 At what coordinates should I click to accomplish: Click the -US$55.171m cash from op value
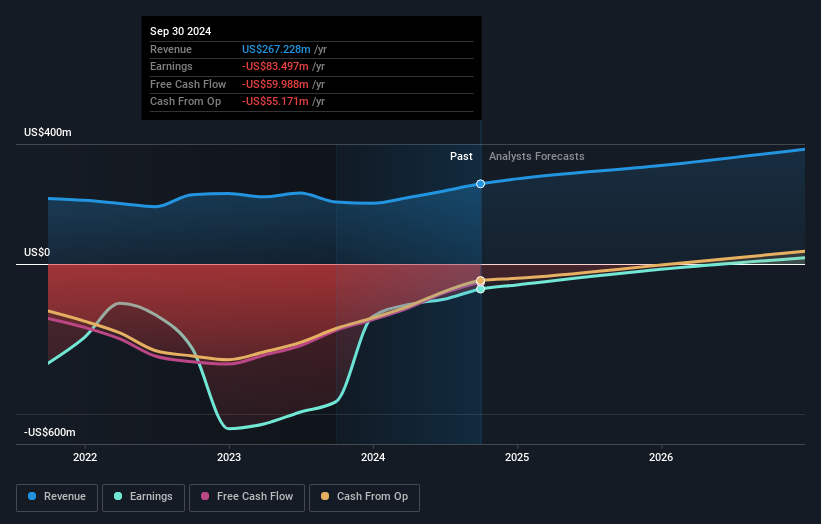pyautogui.click(x=275, y=102)
